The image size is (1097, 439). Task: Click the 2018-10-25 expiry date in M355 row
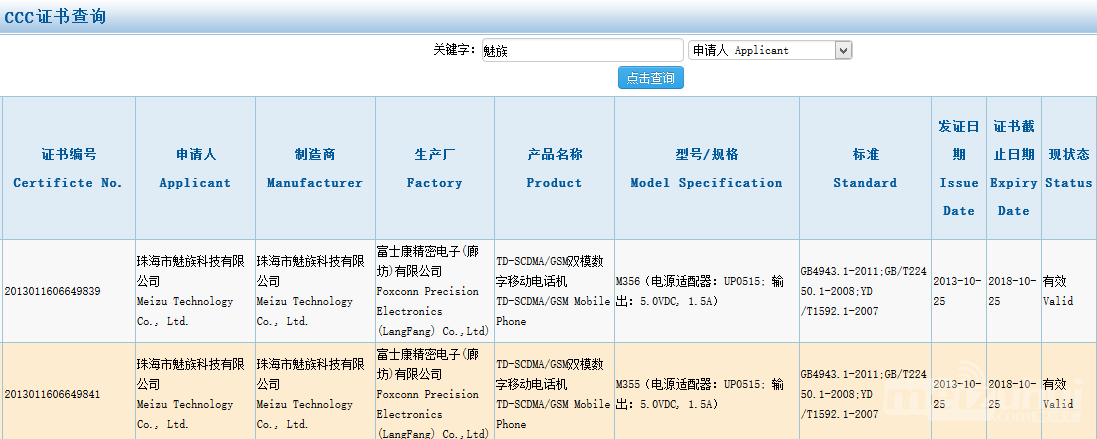[x=1014, y=394]
